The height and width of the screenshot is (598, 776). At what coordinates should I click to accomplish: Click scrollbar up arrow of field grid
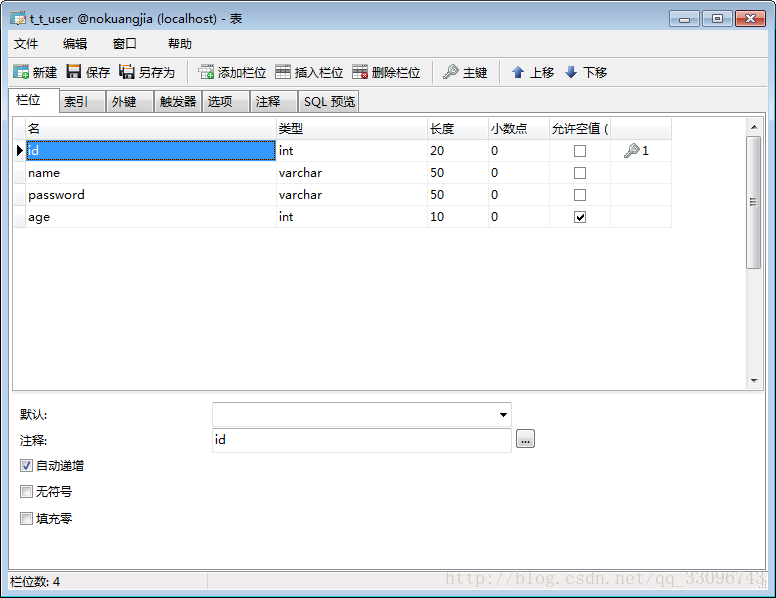point(754,127)
